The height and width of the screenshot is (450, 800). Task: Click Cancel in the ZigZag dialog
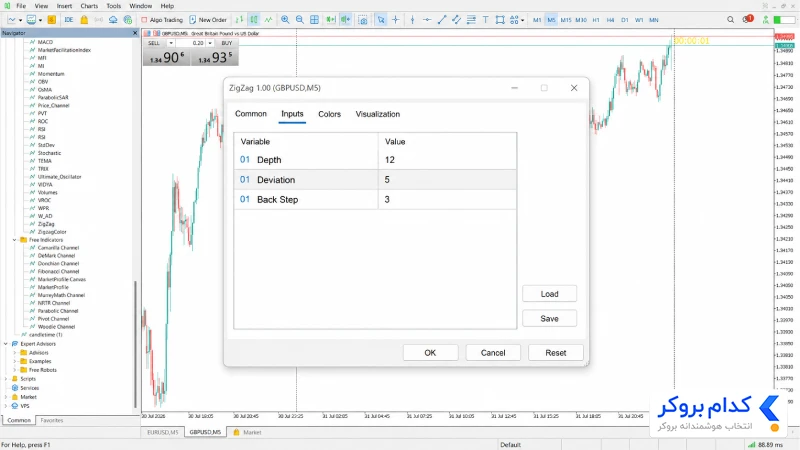tap(493, 353)
